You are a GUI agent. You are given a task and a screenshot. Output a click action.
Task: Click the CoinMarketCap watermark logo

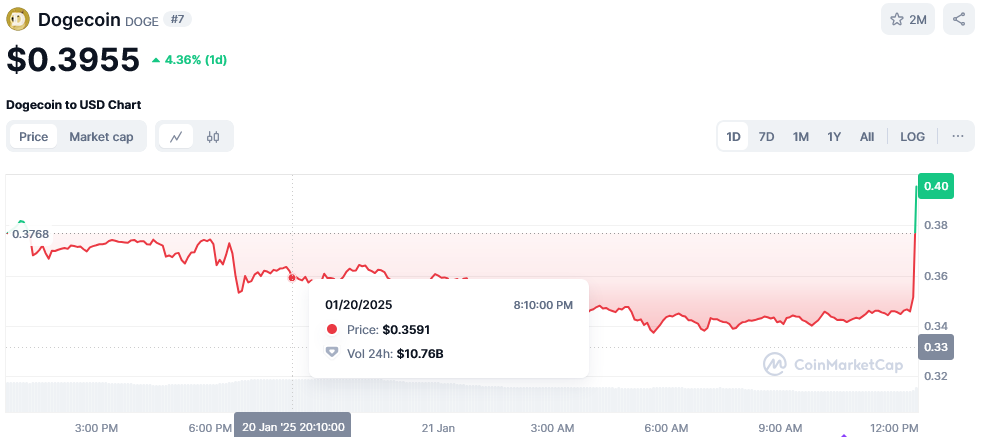pyautogui.click(x=833, y=364)
